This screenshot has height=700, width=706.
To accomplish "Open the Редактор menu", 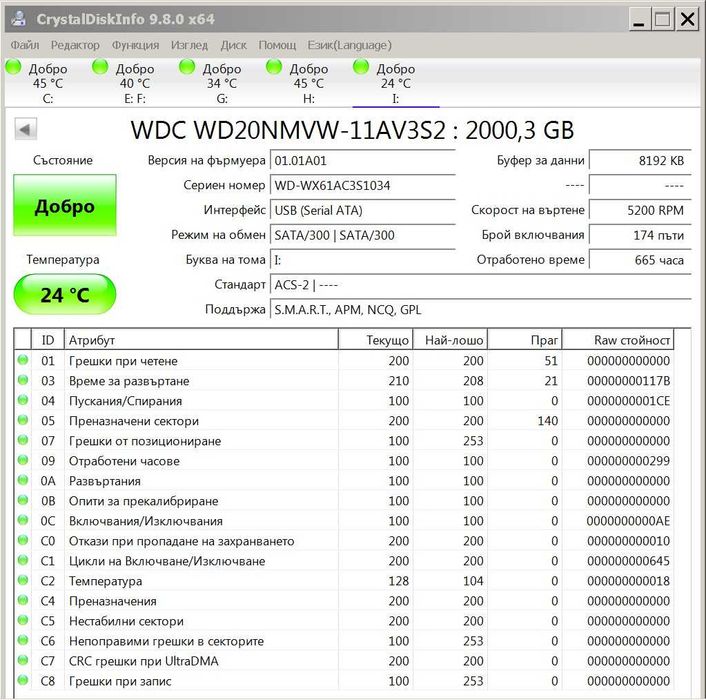I will [x=75, y=45].
